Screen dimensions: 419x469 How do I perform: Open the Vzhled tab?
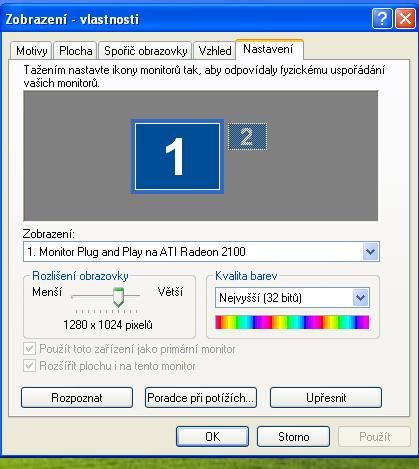(x=215, y=51)
